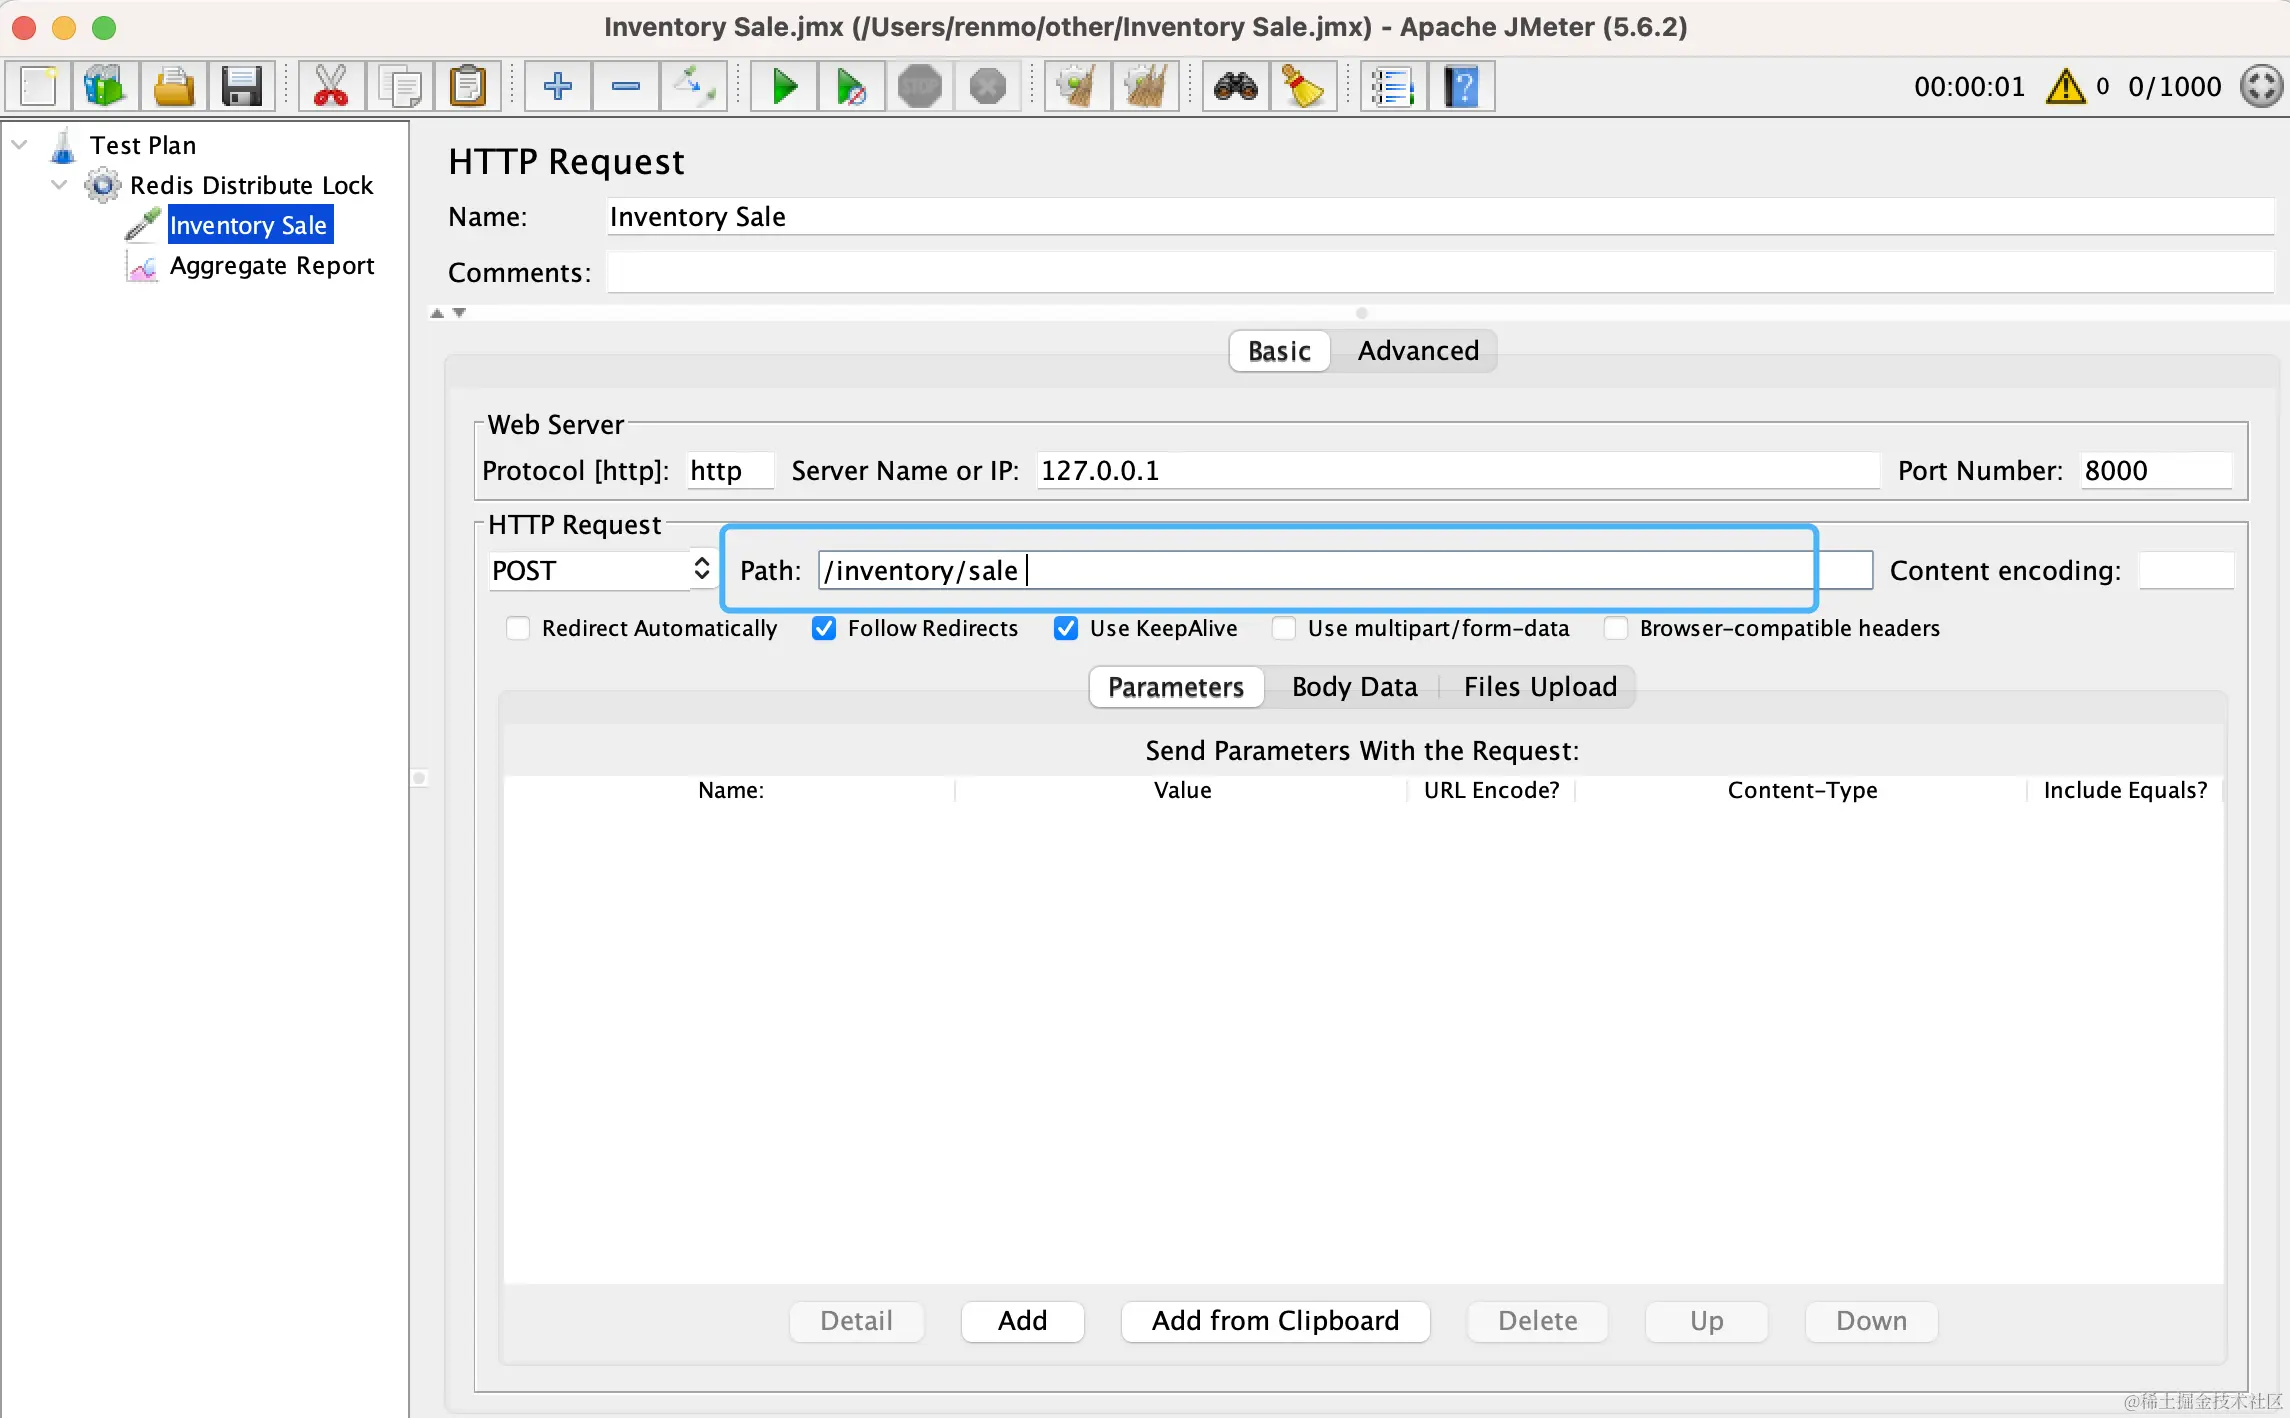
Task: Click the Reset Search brush icon
Action: tap(1304, 87)
